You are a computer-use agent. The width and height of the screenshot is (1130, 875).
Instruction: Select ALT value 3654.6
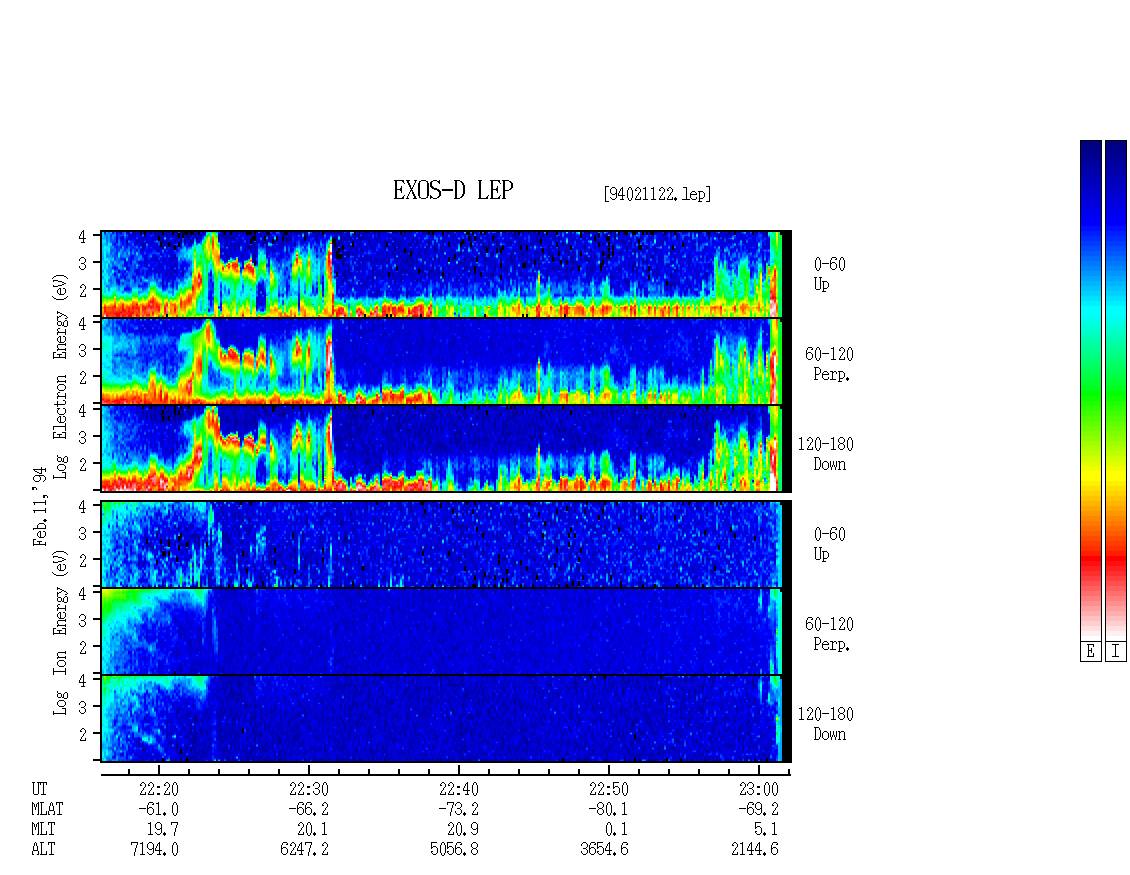pos(604,850)
